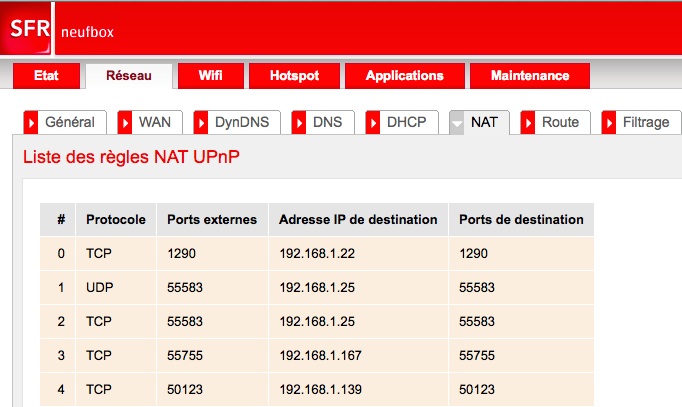Select destination IP 192.168.1.167 cell
Screen dimensions: 682x407
(x=320, y=355)
